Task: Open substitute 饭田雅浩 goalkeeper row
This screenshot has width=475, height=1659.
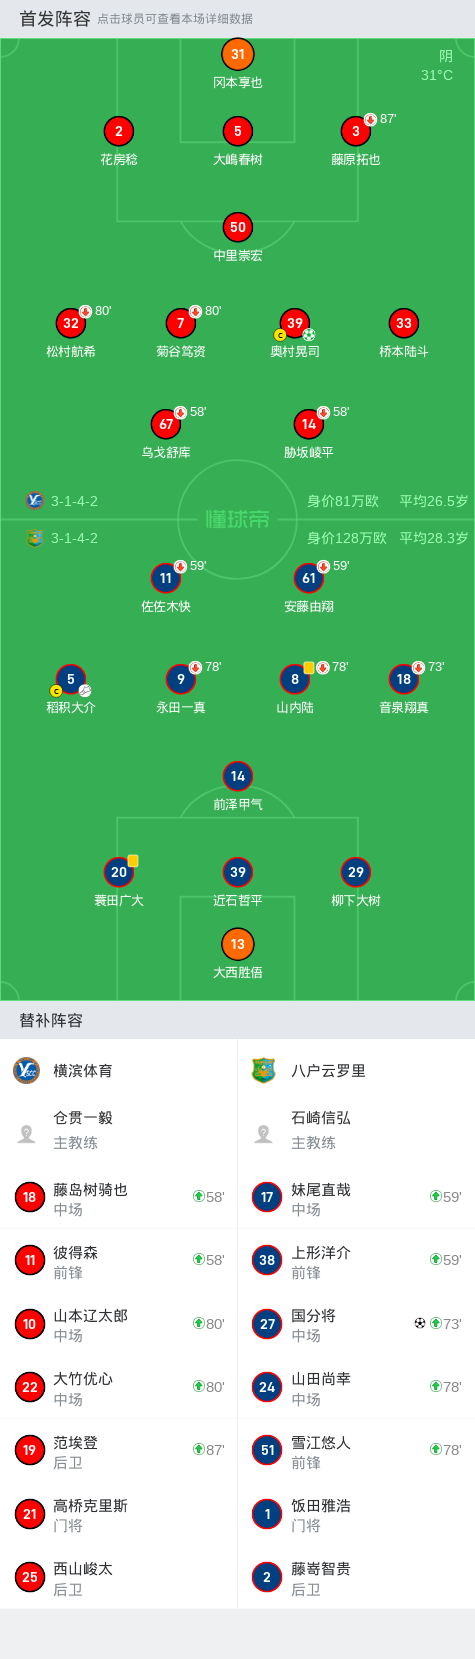Action: pos(356,1514)
